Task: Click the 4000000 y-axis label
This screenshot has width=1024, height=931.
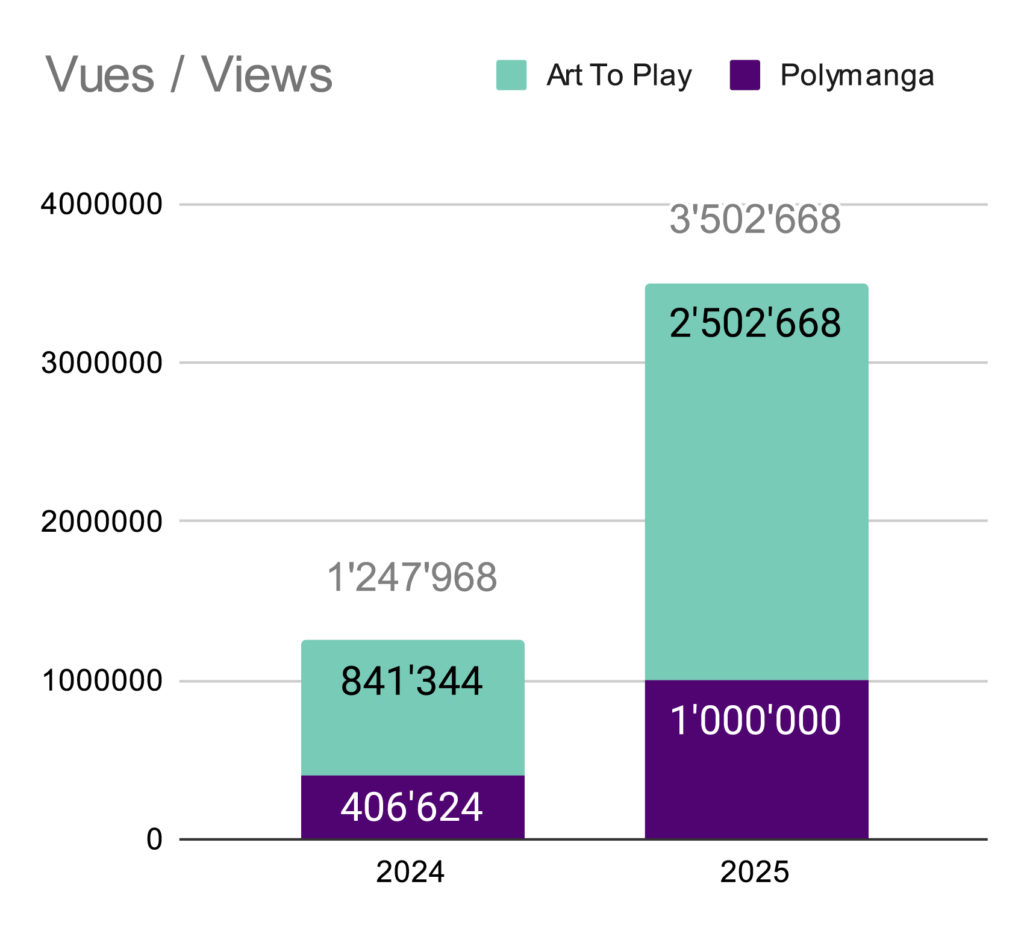Action: [100, 205]
